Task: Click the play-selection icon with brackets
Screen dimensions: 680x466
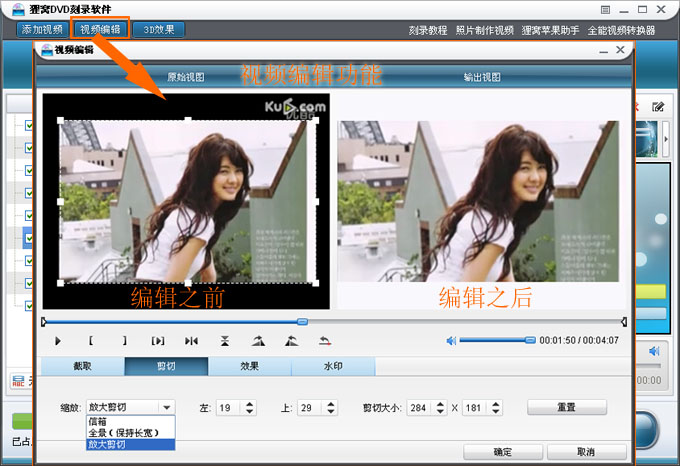Action: tap(158, 341)
